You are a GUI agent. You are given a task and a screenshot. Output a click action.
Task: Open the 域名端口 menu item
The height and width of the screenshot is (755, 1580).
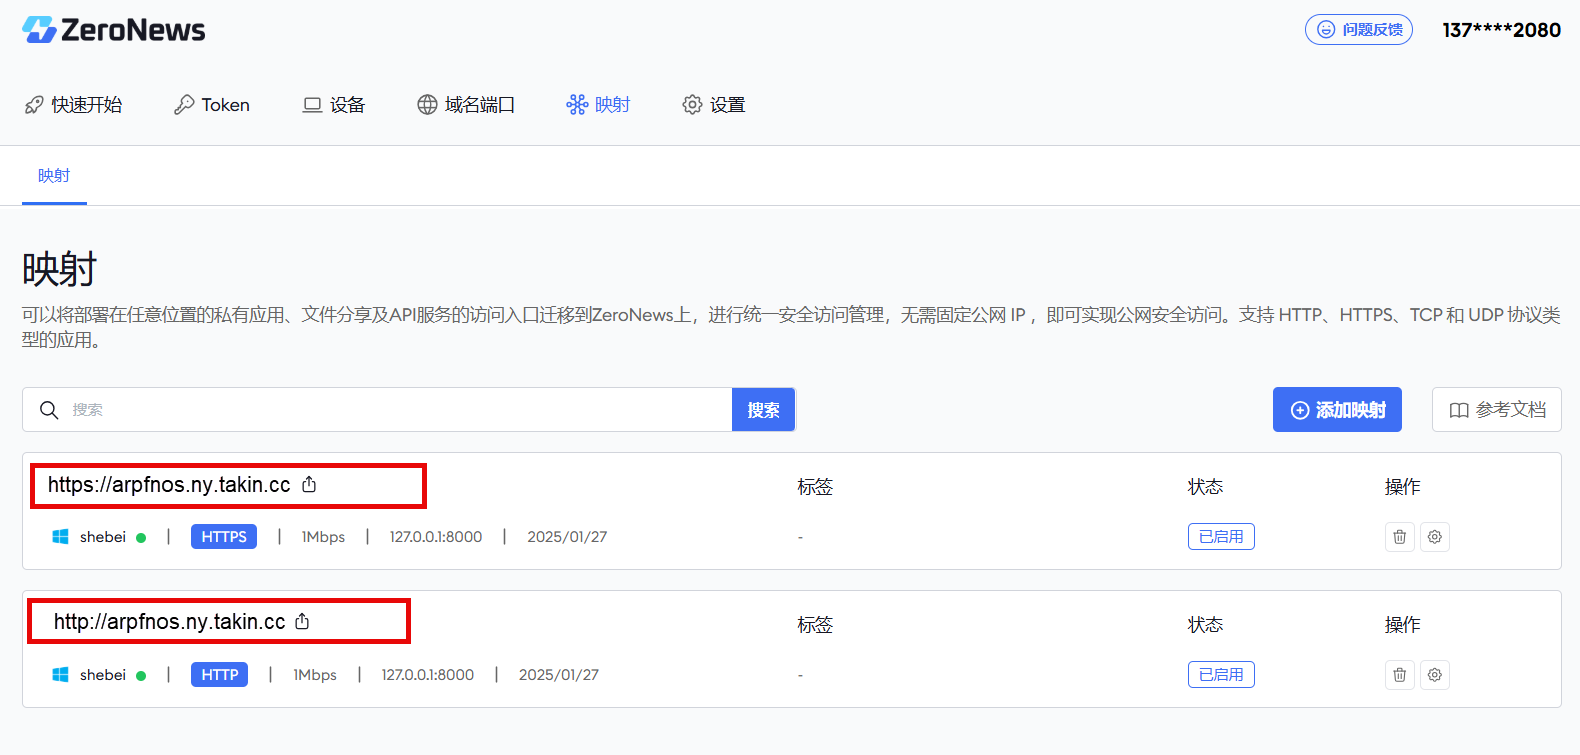(x=466, y=105)
